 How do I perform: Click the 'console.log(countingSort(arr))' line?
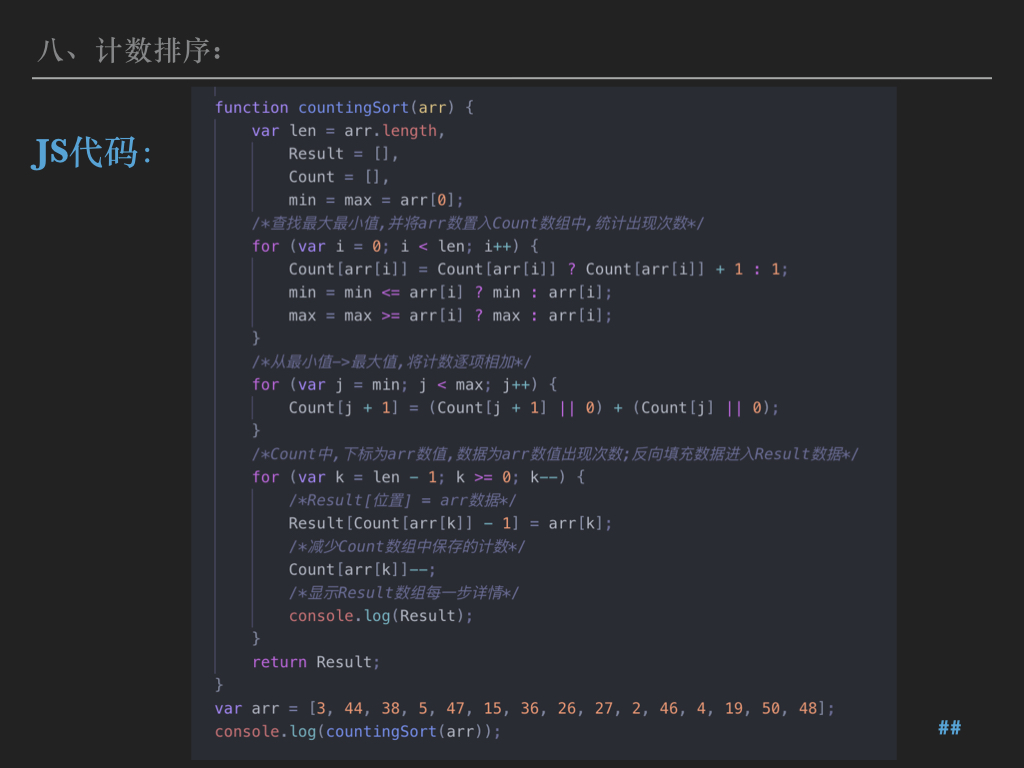point(358,731)
